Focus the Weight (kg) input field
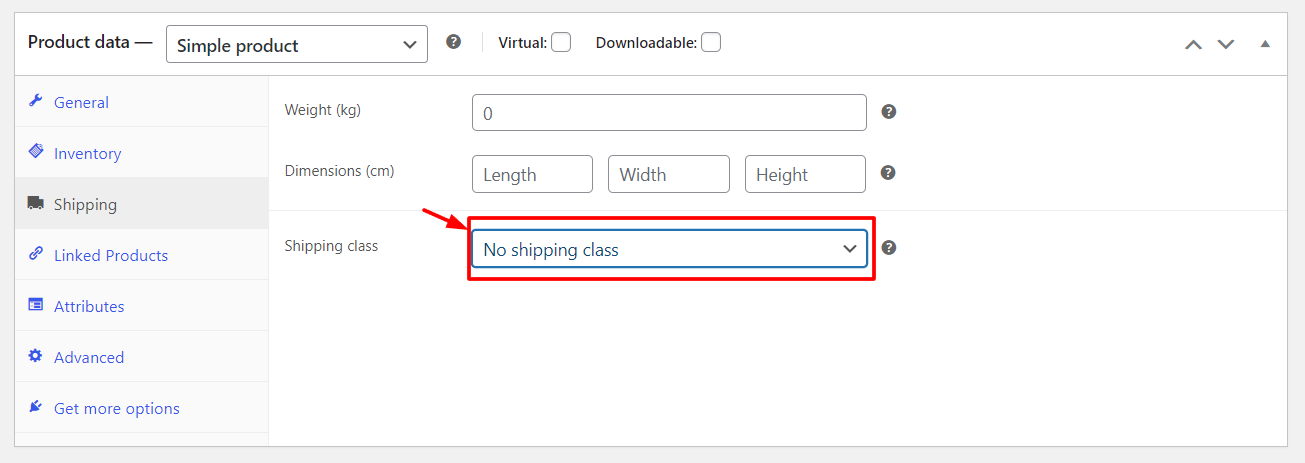This screenshot has height=463, width=1305. click(x=669, y=112)
